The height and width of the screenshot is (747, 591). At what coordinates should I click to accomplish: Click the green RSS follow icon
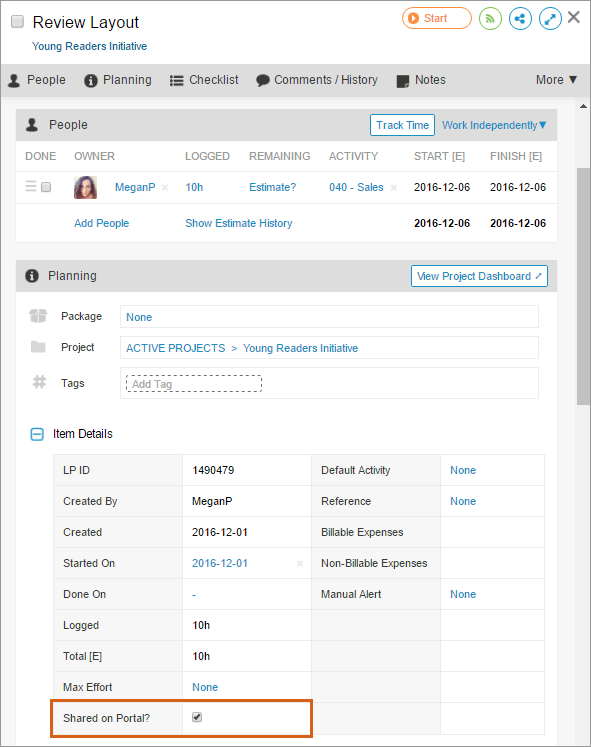[x=490, y=19]
